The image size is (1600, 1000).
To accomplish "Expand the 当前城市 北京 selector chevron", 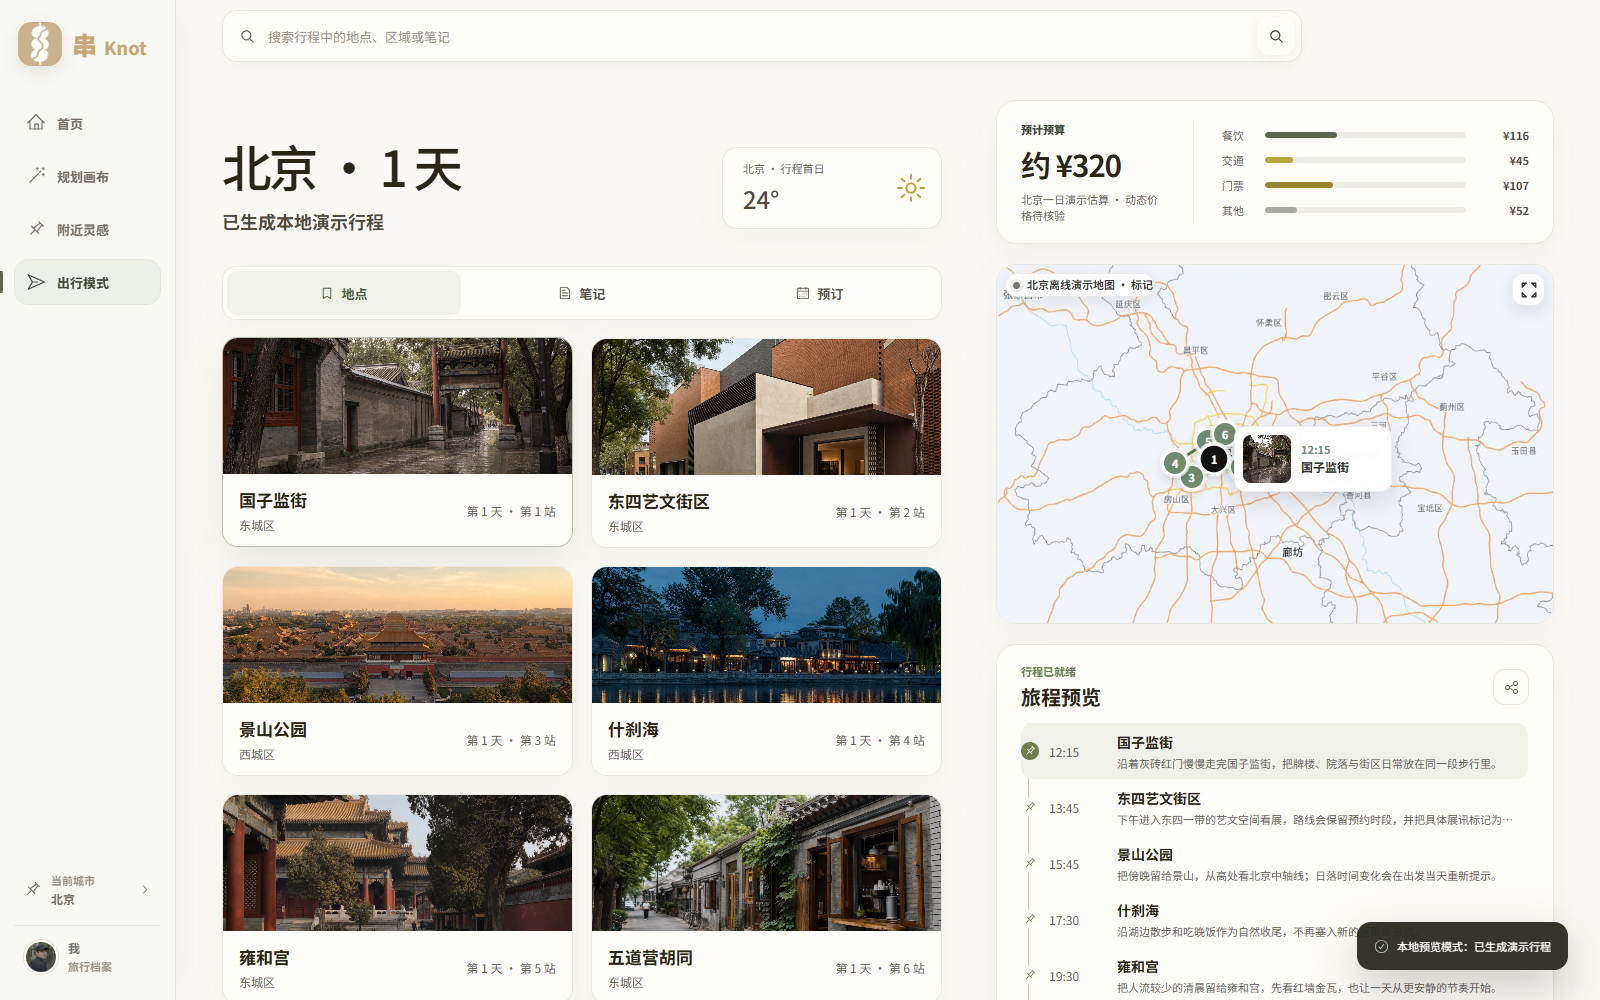I will [x=145, y=889].
